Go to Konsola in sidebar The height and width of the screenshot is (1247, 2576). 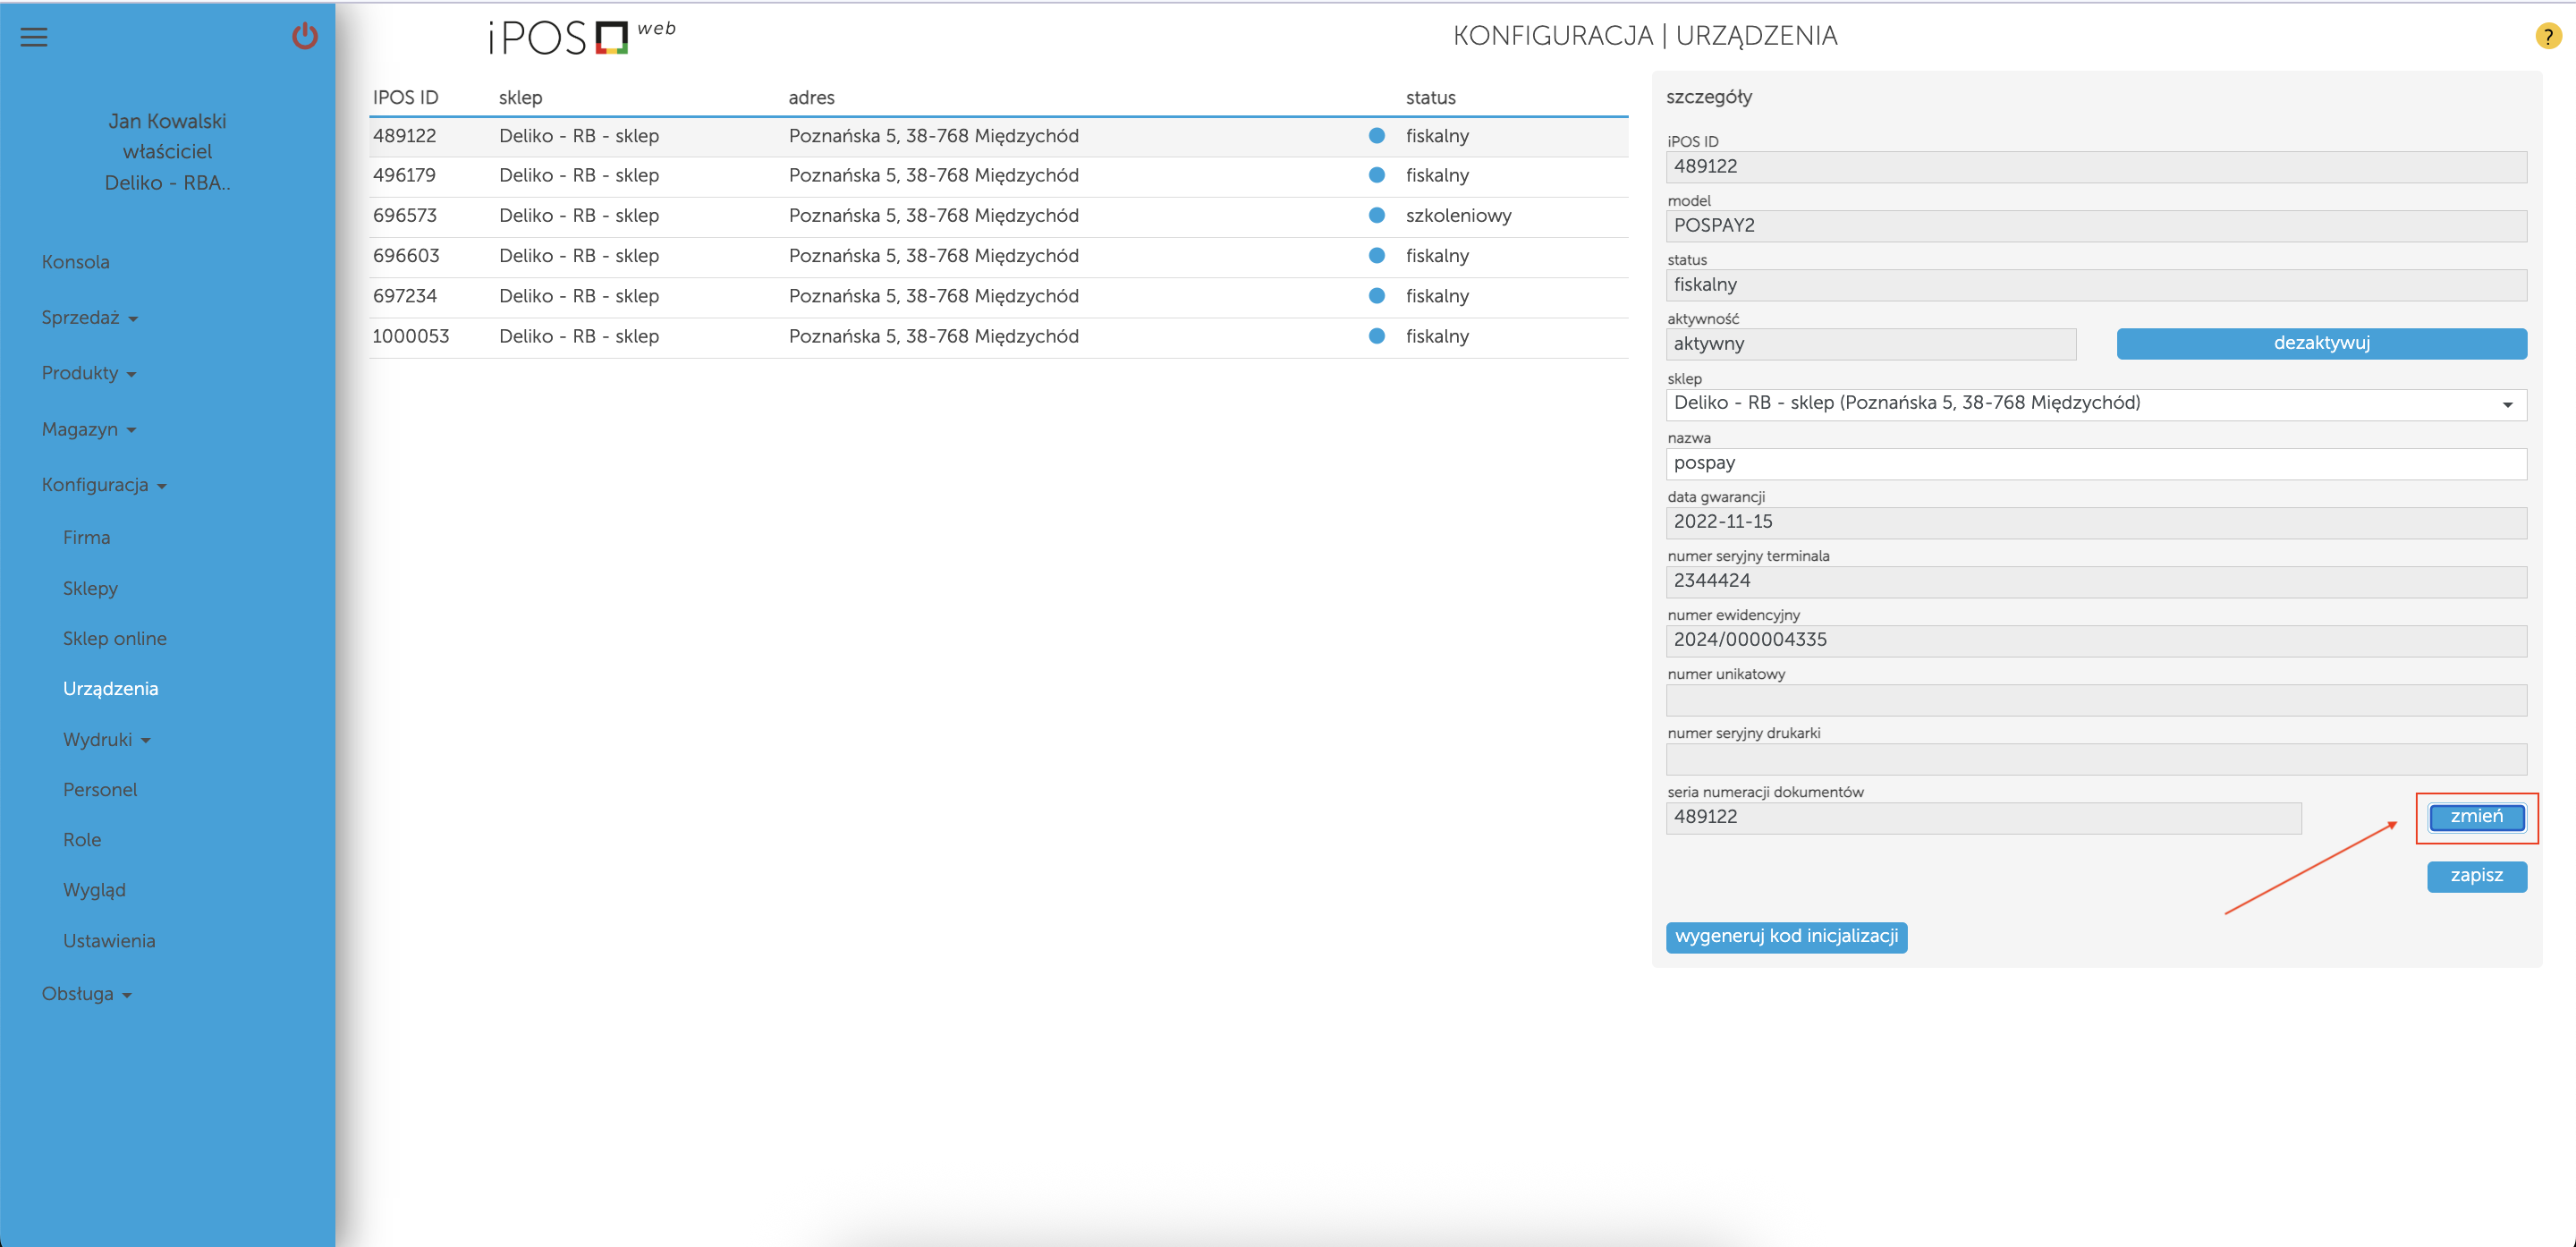[76, 262]
